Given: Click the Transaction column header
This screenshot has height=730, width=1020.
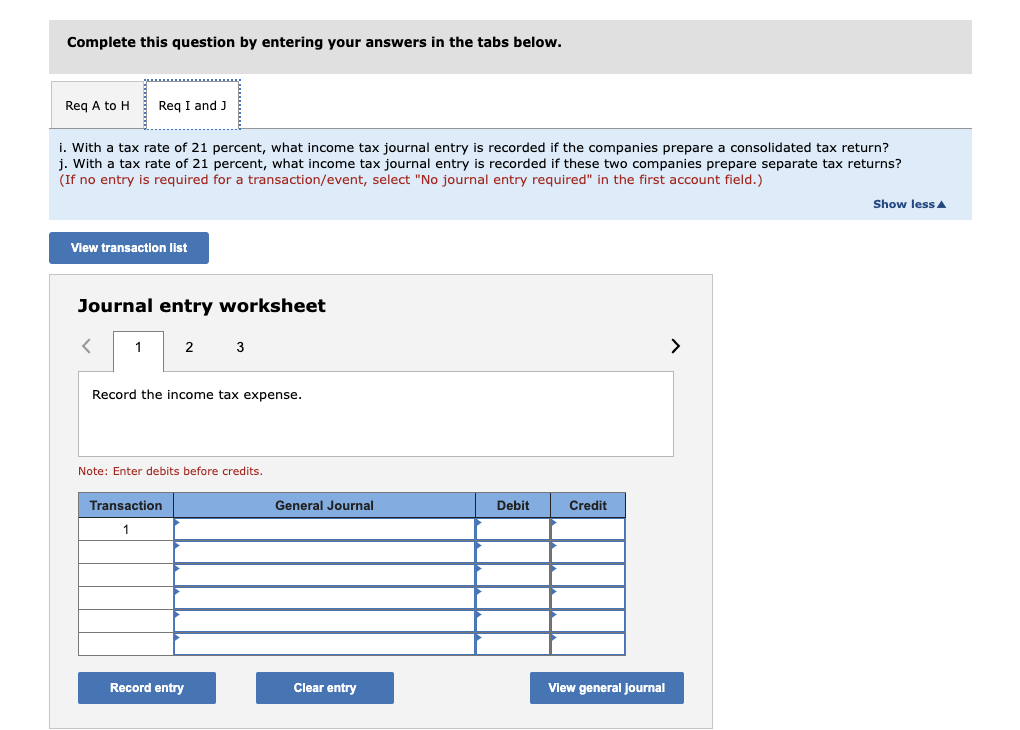Looking at the screenshot, I should pyautogui.click(x=126, y=506).
